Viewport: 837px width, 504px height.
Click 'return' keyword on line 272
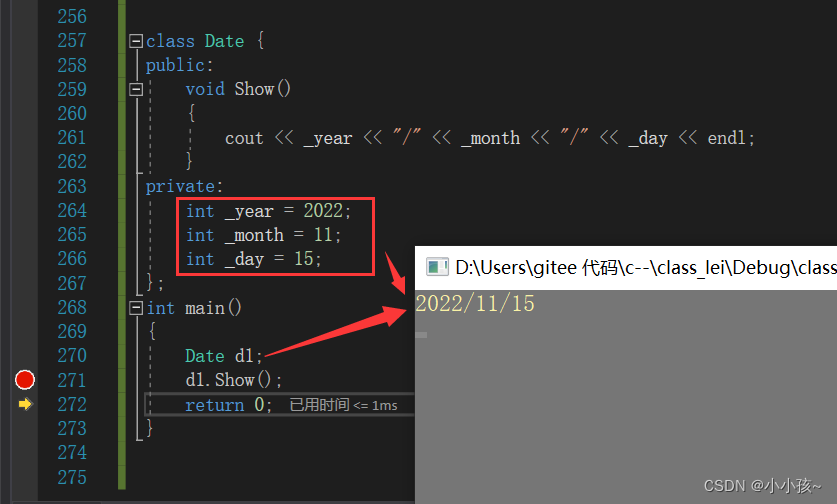coord(215,405)
